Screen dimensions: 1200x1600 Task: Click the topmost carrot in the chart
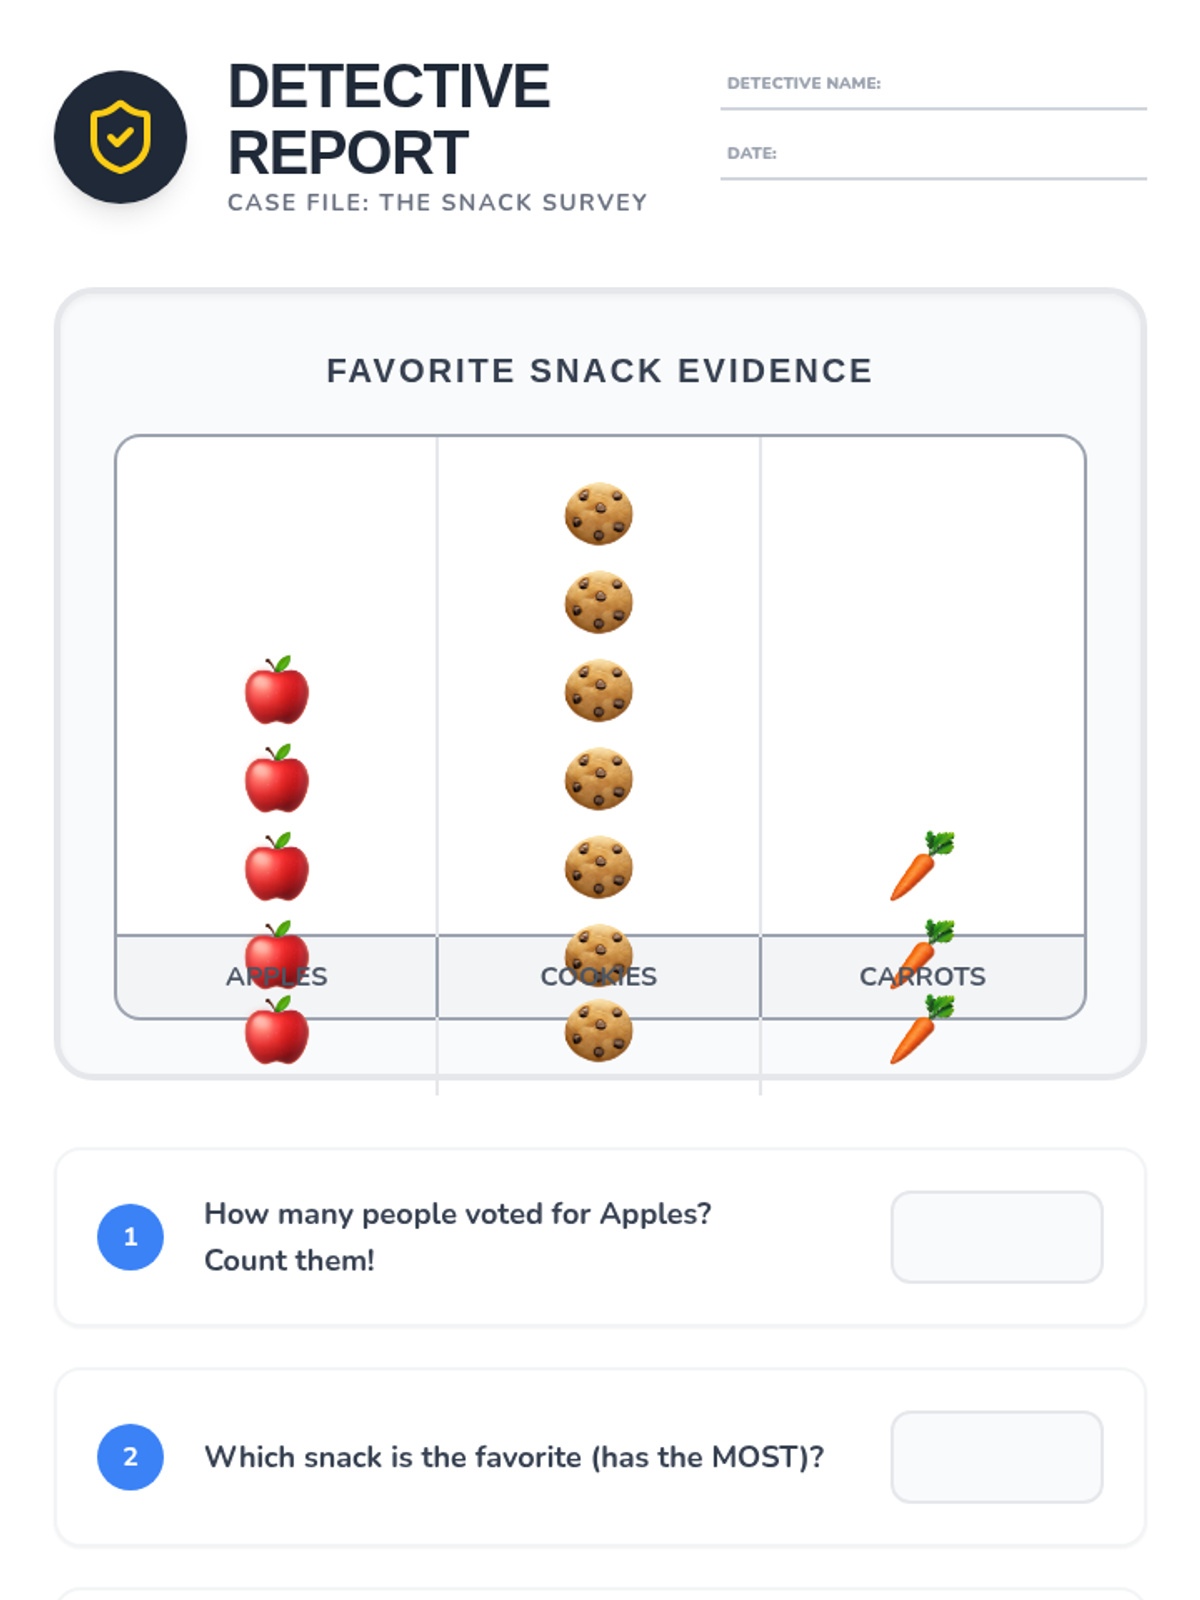click(922, 866)
